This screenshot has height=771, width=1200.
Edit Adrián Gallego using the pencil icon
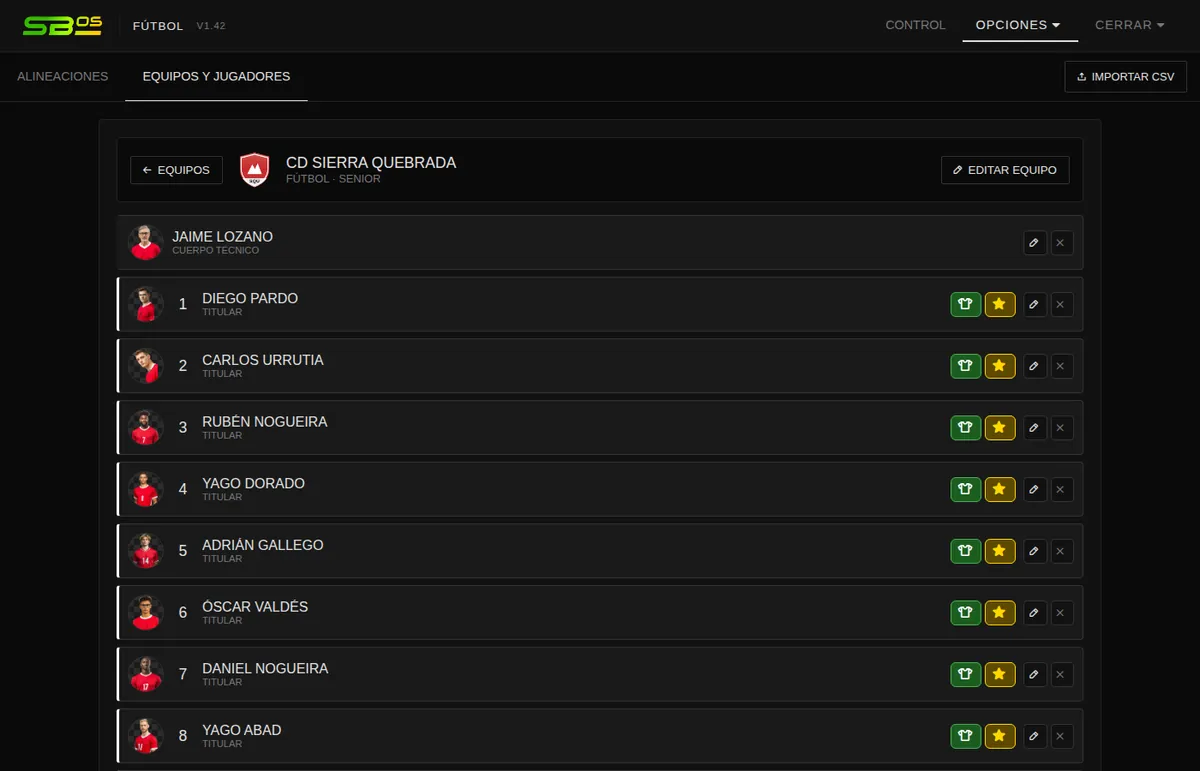point(1035,551)
